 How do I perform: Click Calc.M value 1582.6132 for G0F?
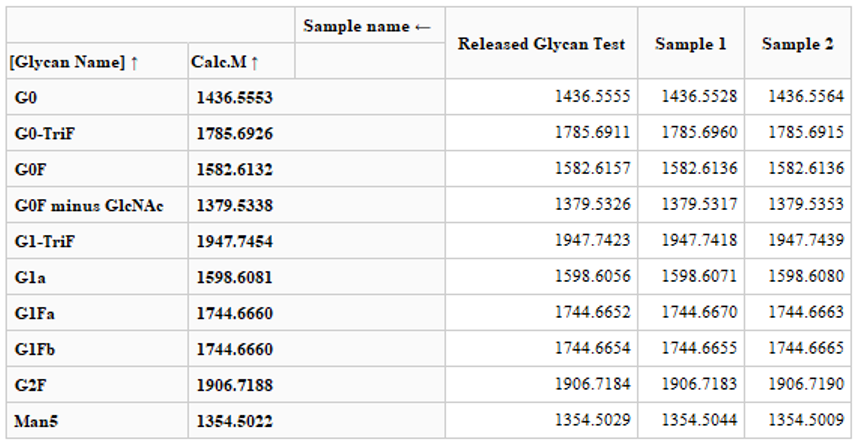[x=231, y=170]
